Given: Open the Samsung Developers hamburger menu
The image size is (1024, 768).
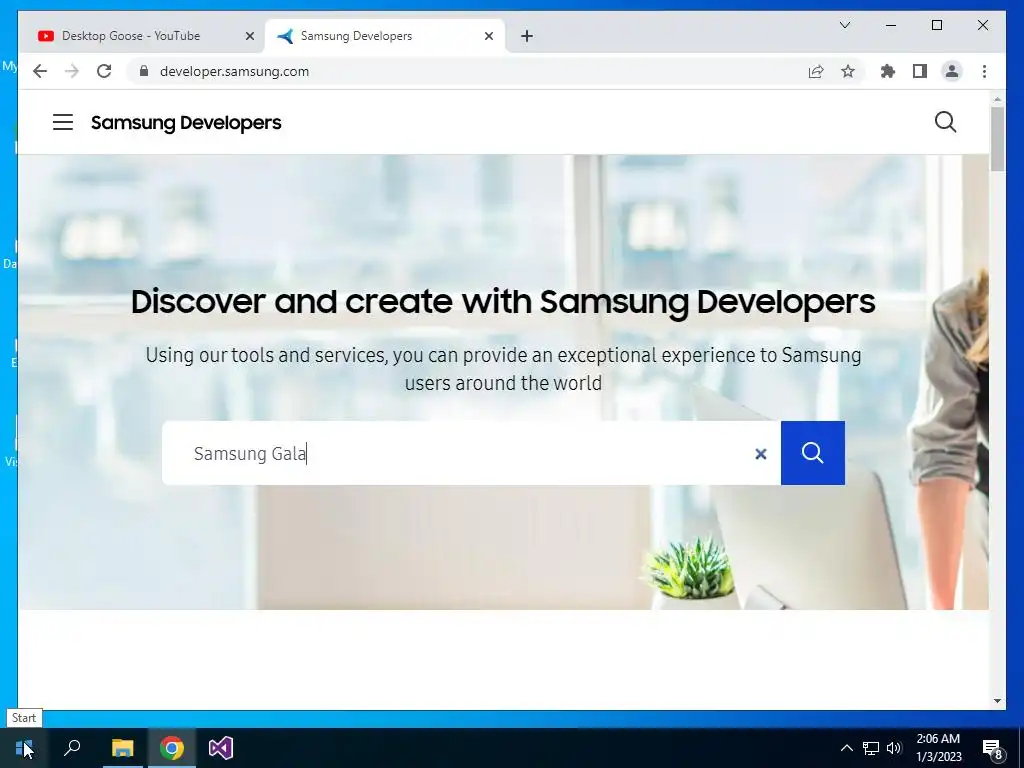Looking at the screenshot, I should (x=63, y=122).
